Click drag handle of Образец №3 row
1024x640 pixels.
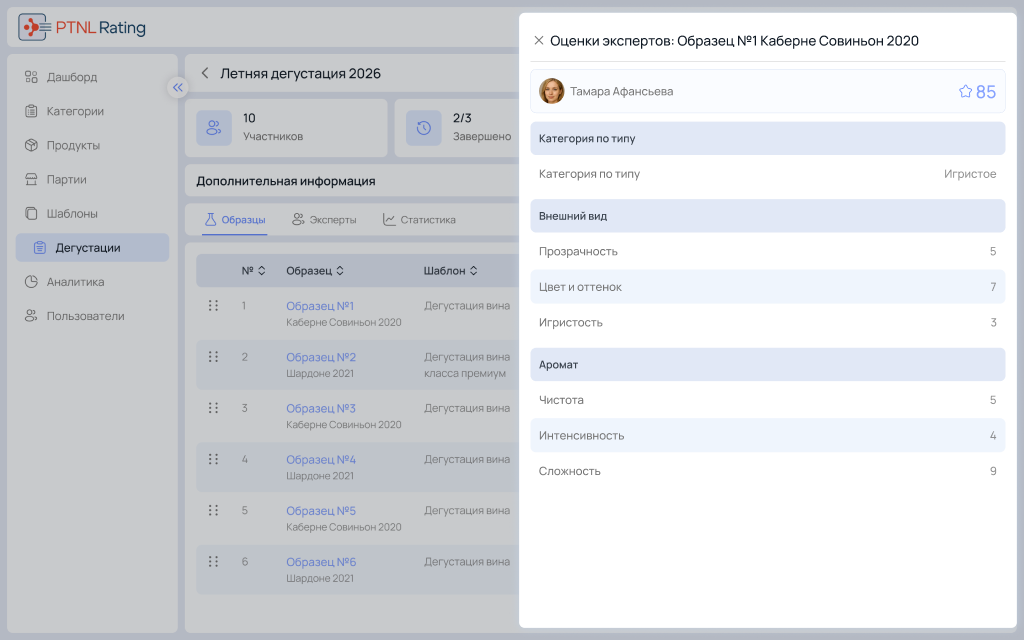click(213, 408)
